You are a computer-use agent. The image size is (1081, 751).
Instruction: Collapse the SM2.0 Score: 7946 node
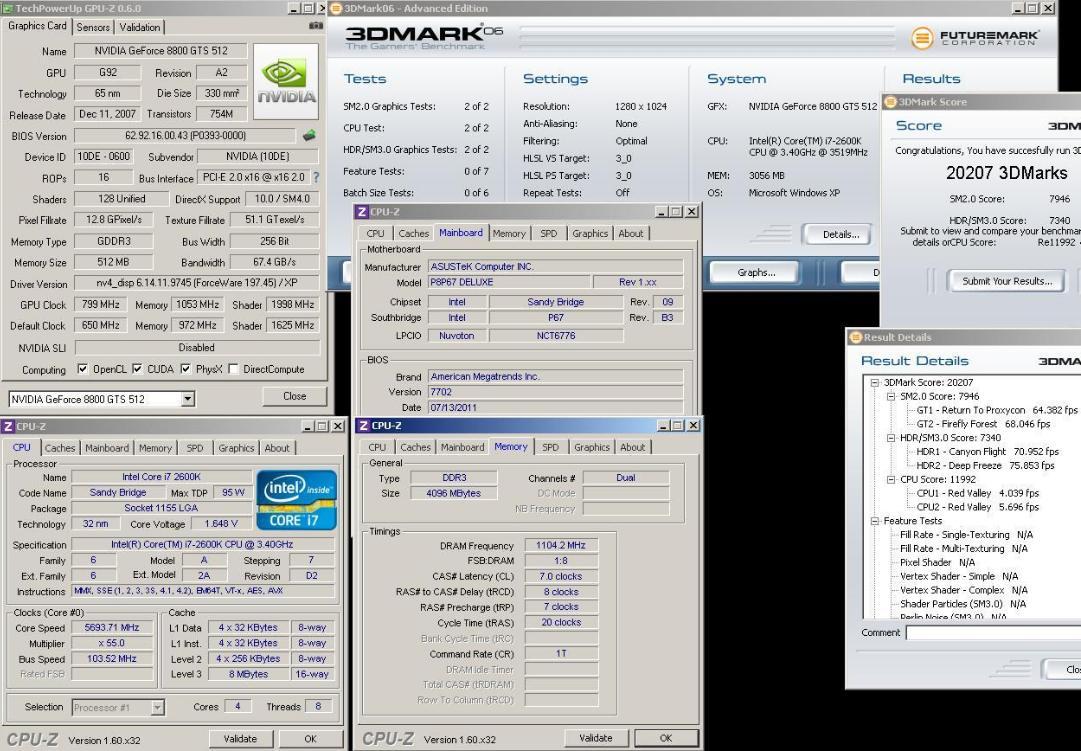coord(891,397)
